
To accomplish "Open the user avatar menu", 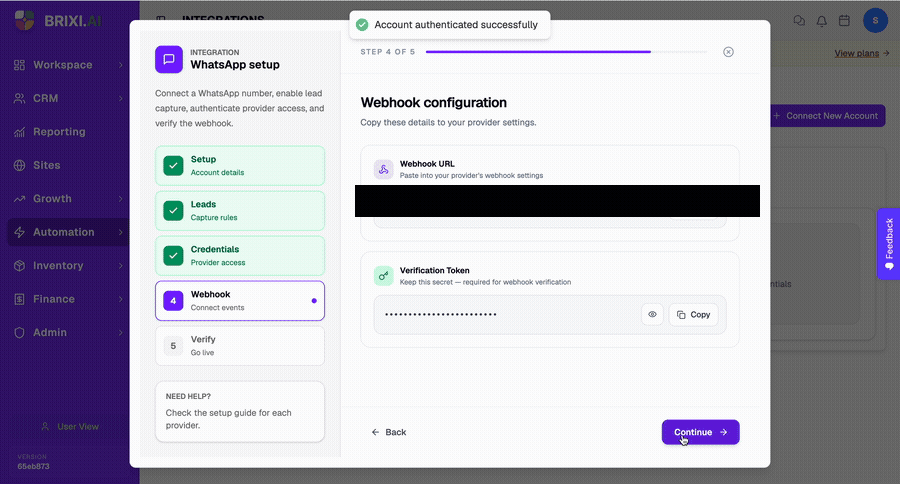I will pos(875,21).
